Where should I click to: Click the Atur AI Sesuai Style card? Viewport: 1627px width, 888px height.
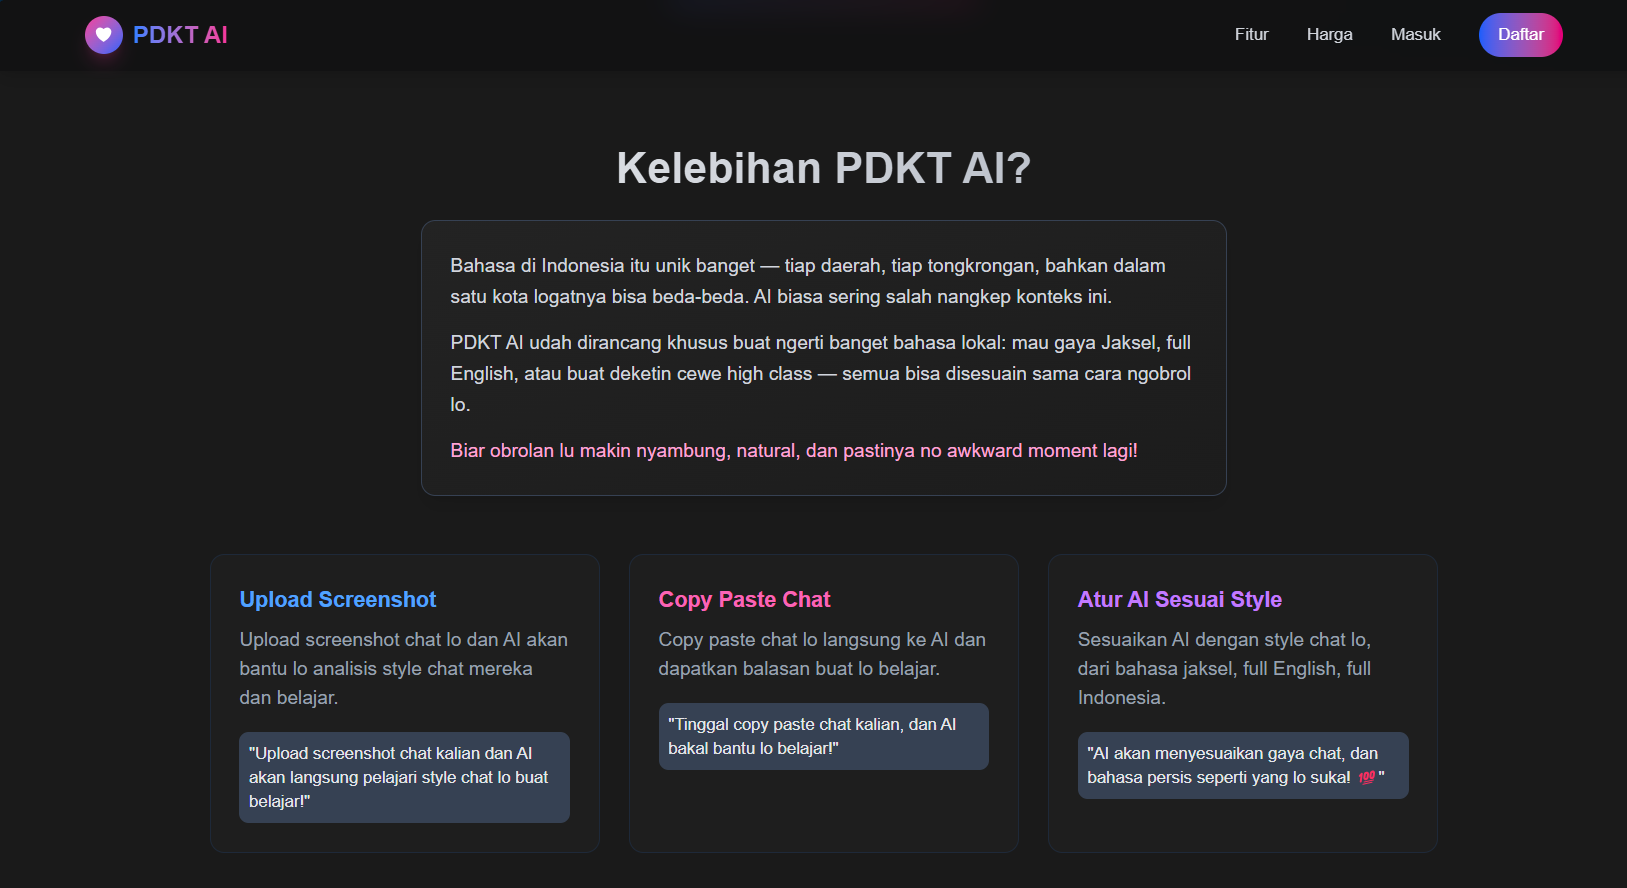(x=1242, y=703)
